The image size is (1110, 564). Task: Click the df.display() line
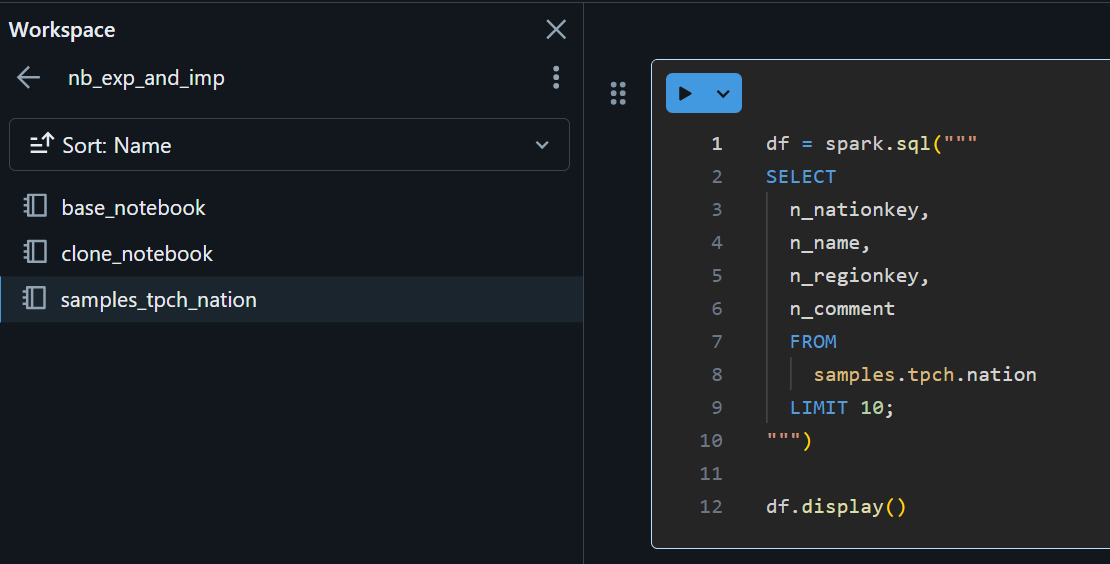tap(835, 507)
